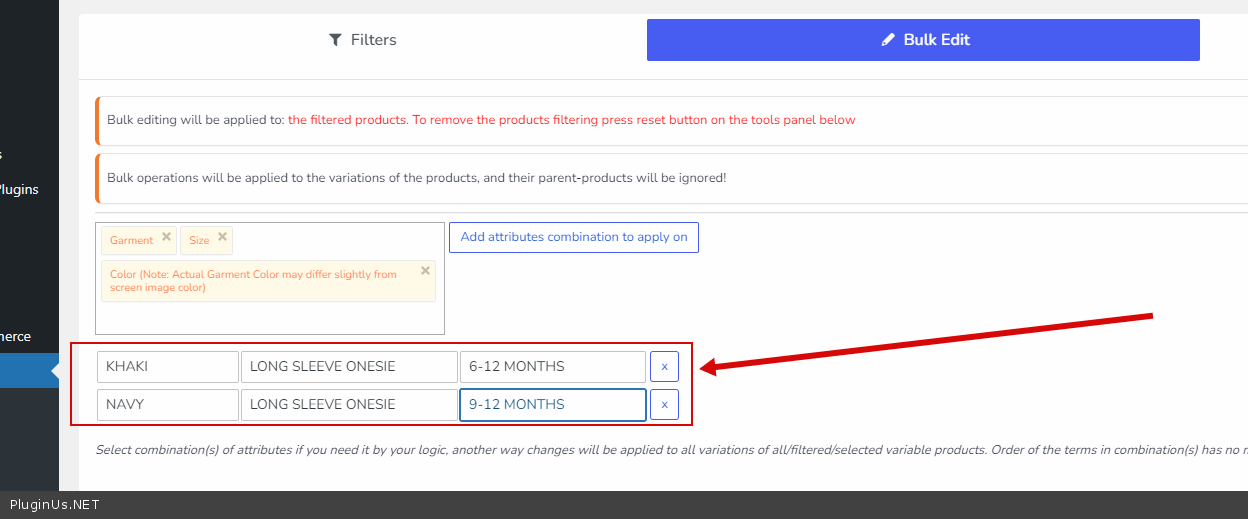Click empty area of attributes multi-select box
The height and width of the screenshot is (519, 1248).
[270, 318]
